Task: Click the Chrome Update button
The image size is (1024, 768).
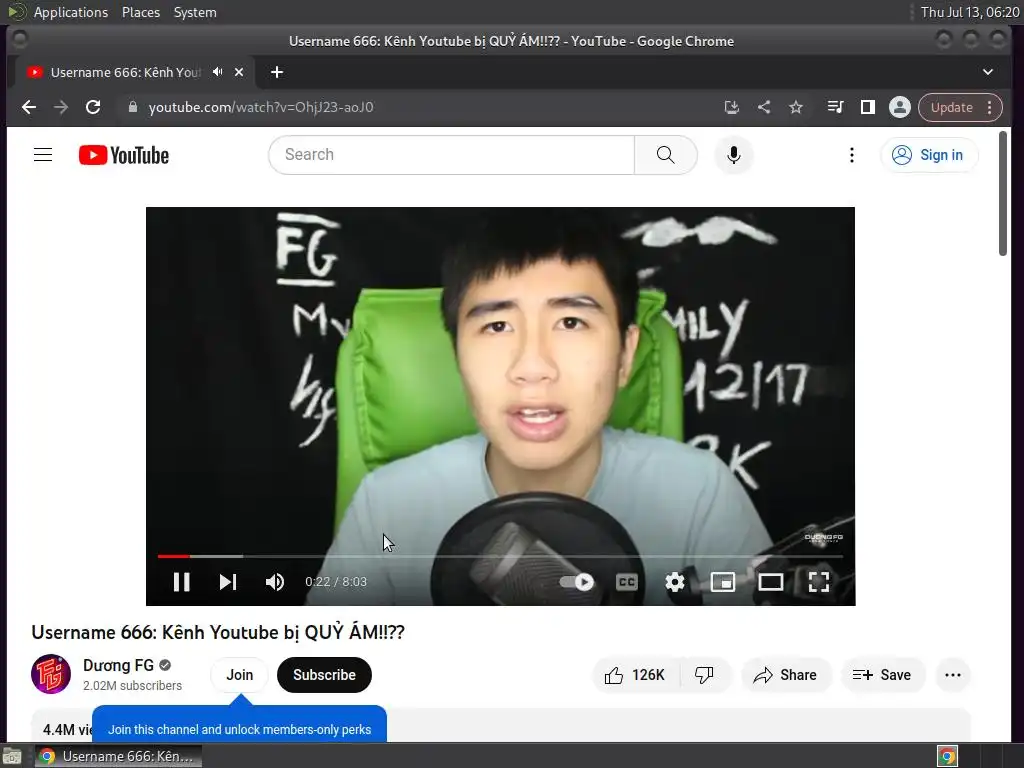Action: (952, 107)
